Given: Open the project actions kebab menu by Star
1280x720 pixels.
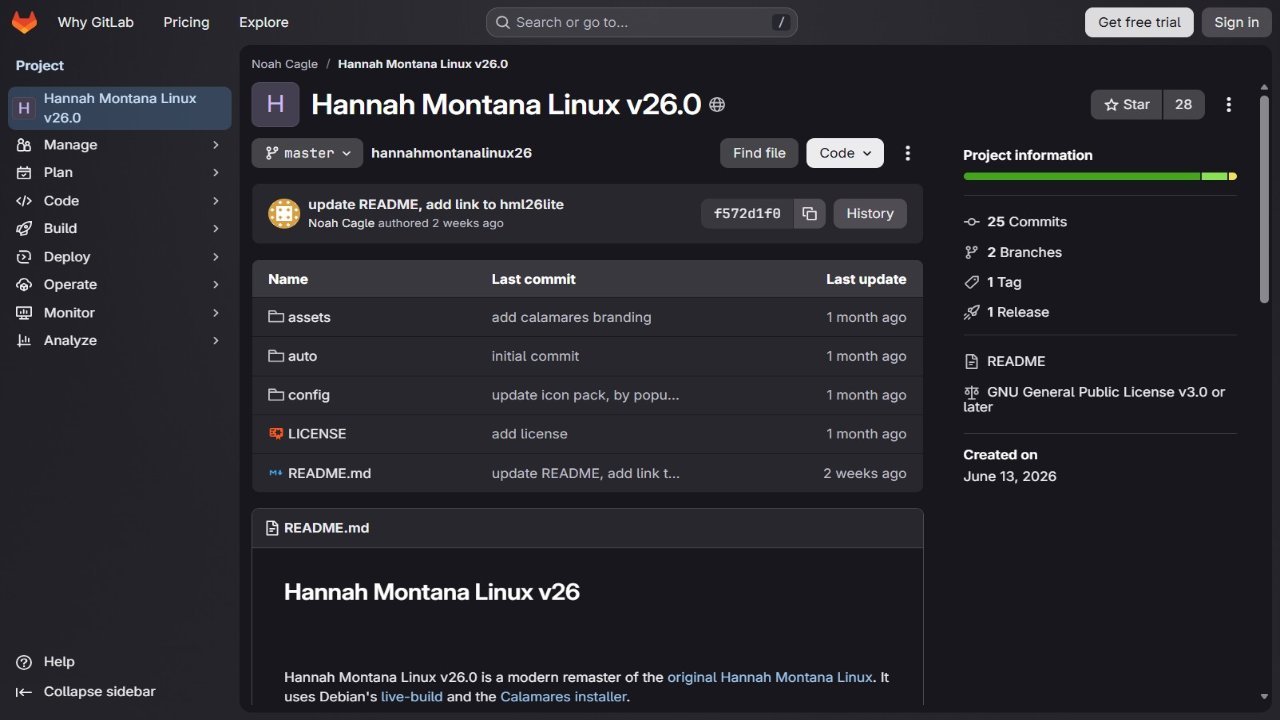Looking at the screenshot, I should tap(1229, 104).
